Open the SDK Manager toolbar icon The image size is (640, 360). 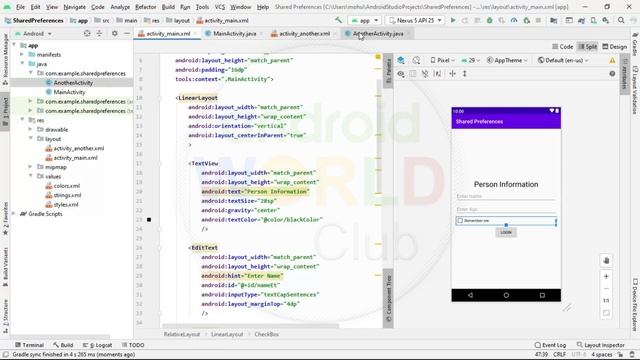tap(606, 20)
